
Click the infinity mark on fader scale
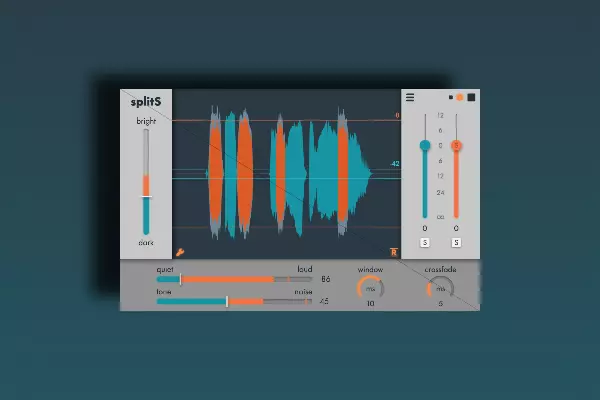click(440, 217)
